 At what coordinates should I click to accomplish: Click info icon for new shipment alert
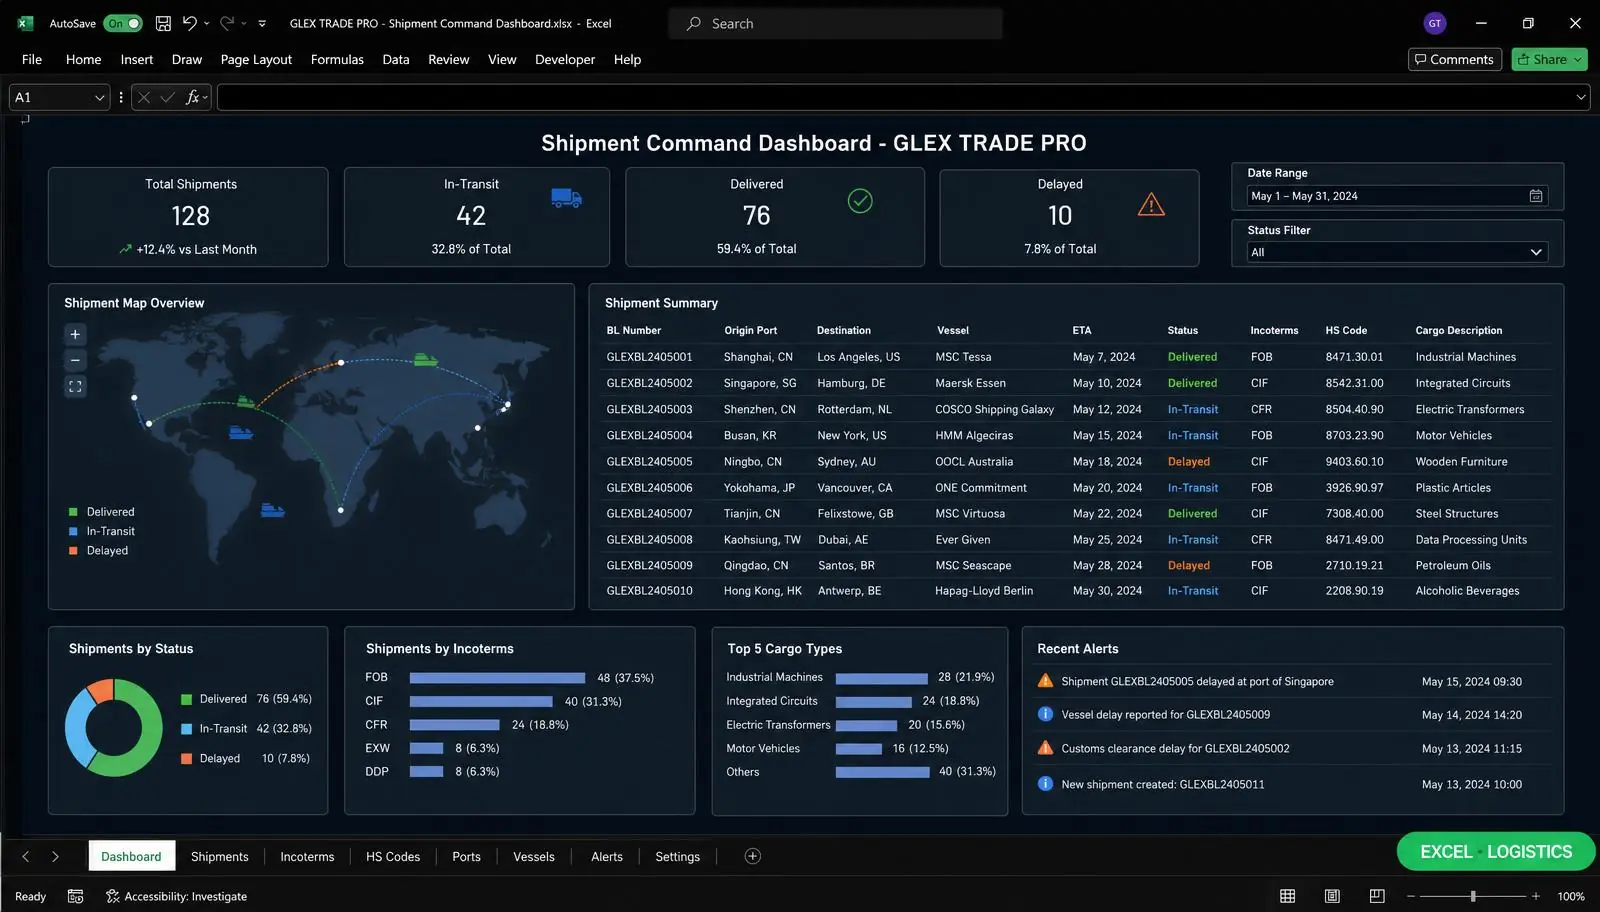(x=1045, y=784)
